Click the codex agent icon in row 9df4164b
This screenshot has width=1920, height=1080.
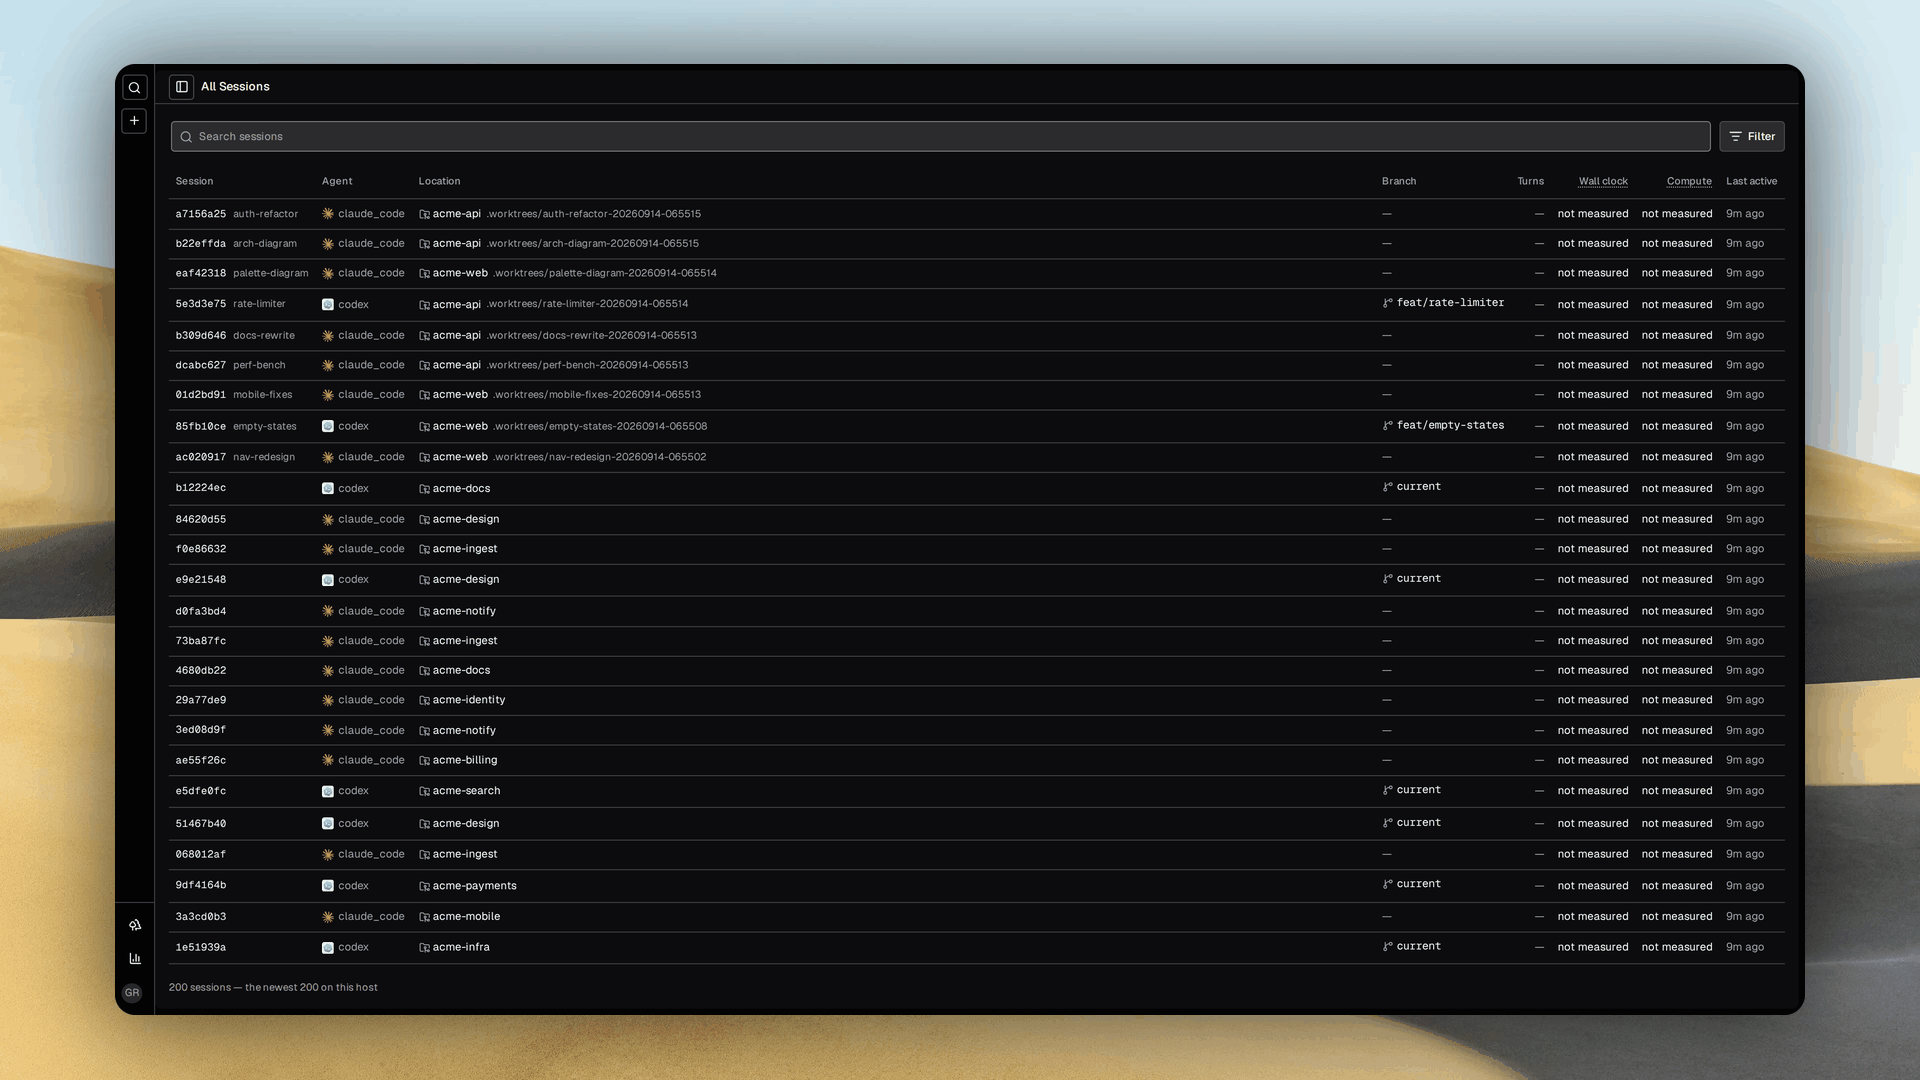(328, 886)
